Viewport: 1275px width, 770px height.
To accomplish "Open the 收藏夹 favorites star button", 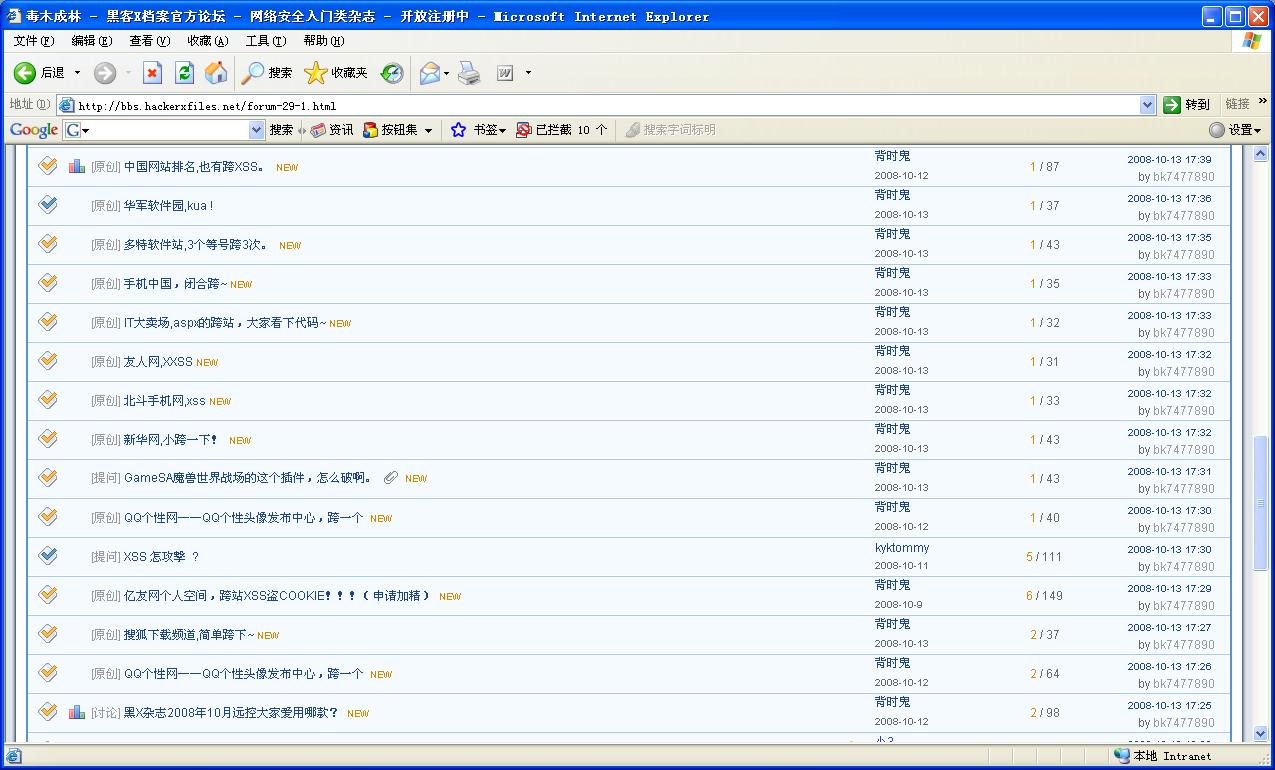I will click(x=337, y=73).
